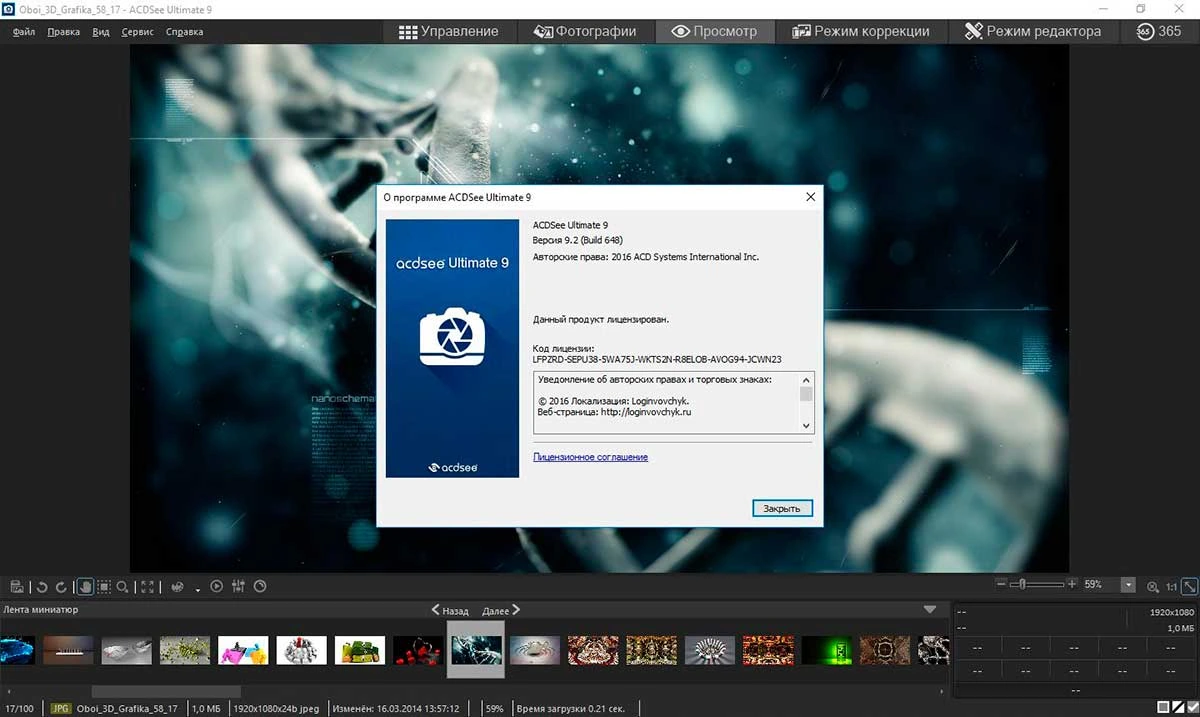This screenshot has width=1200, height=717.
Task: Click the 1920x1080x24b jpeg status text
Action: click(x=277, y=708)
